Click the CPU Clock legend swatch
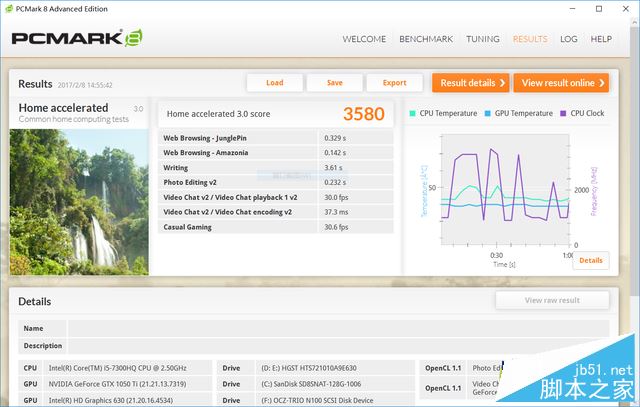Viewport: 640px width, 407px height. click(x=563, y=113)
